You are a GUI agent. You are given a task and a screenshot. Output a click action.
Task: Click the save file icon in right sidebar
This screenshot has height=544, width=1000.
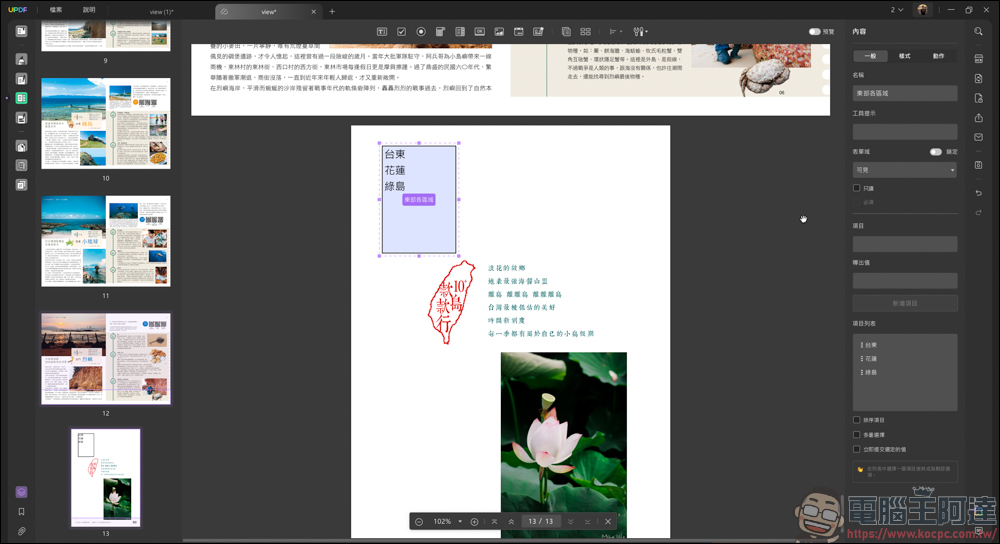978,165
